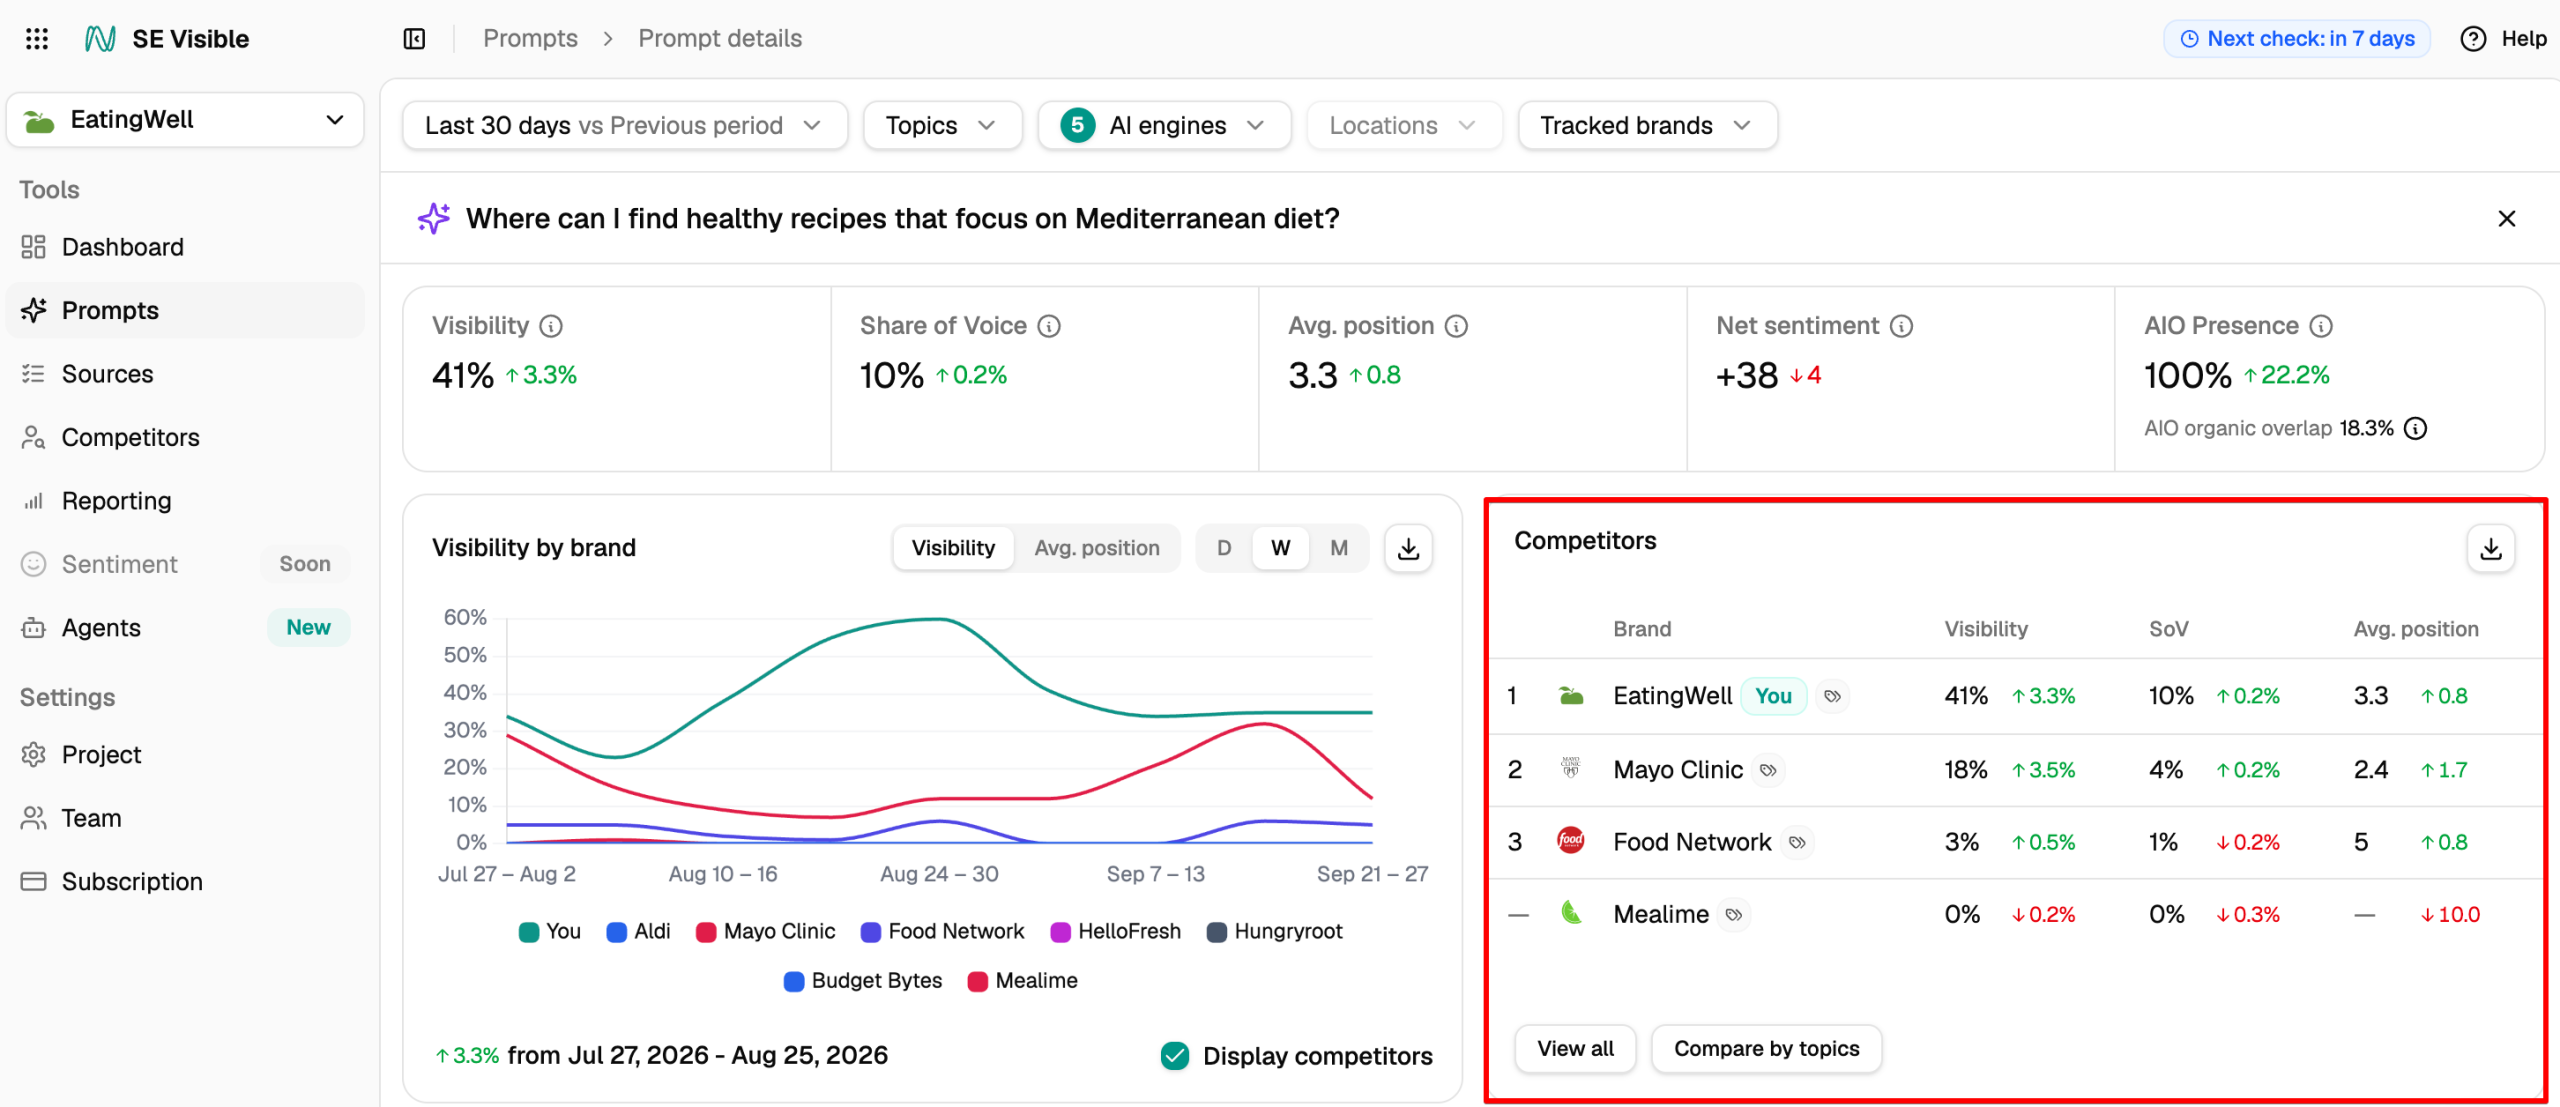
Task: Go to Prompts breadcrumb link
Action: (530, 39)
